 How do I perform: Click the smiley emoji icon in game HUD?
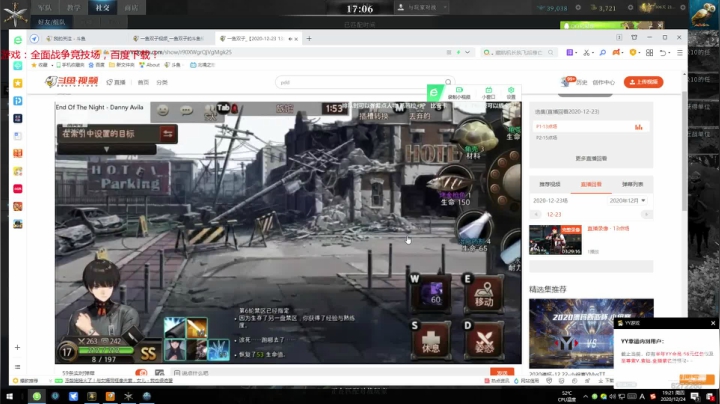[x=163, y=110]
